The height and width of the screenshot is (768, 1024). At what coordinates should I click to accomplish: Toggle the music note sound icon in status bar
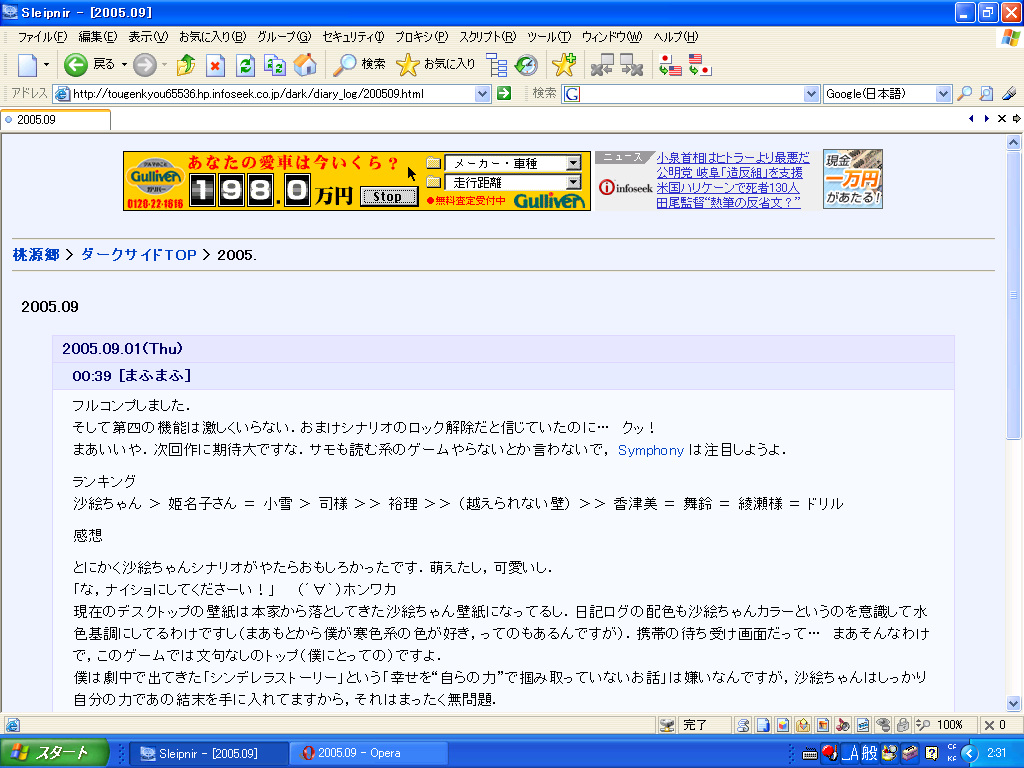pos(842,725)
